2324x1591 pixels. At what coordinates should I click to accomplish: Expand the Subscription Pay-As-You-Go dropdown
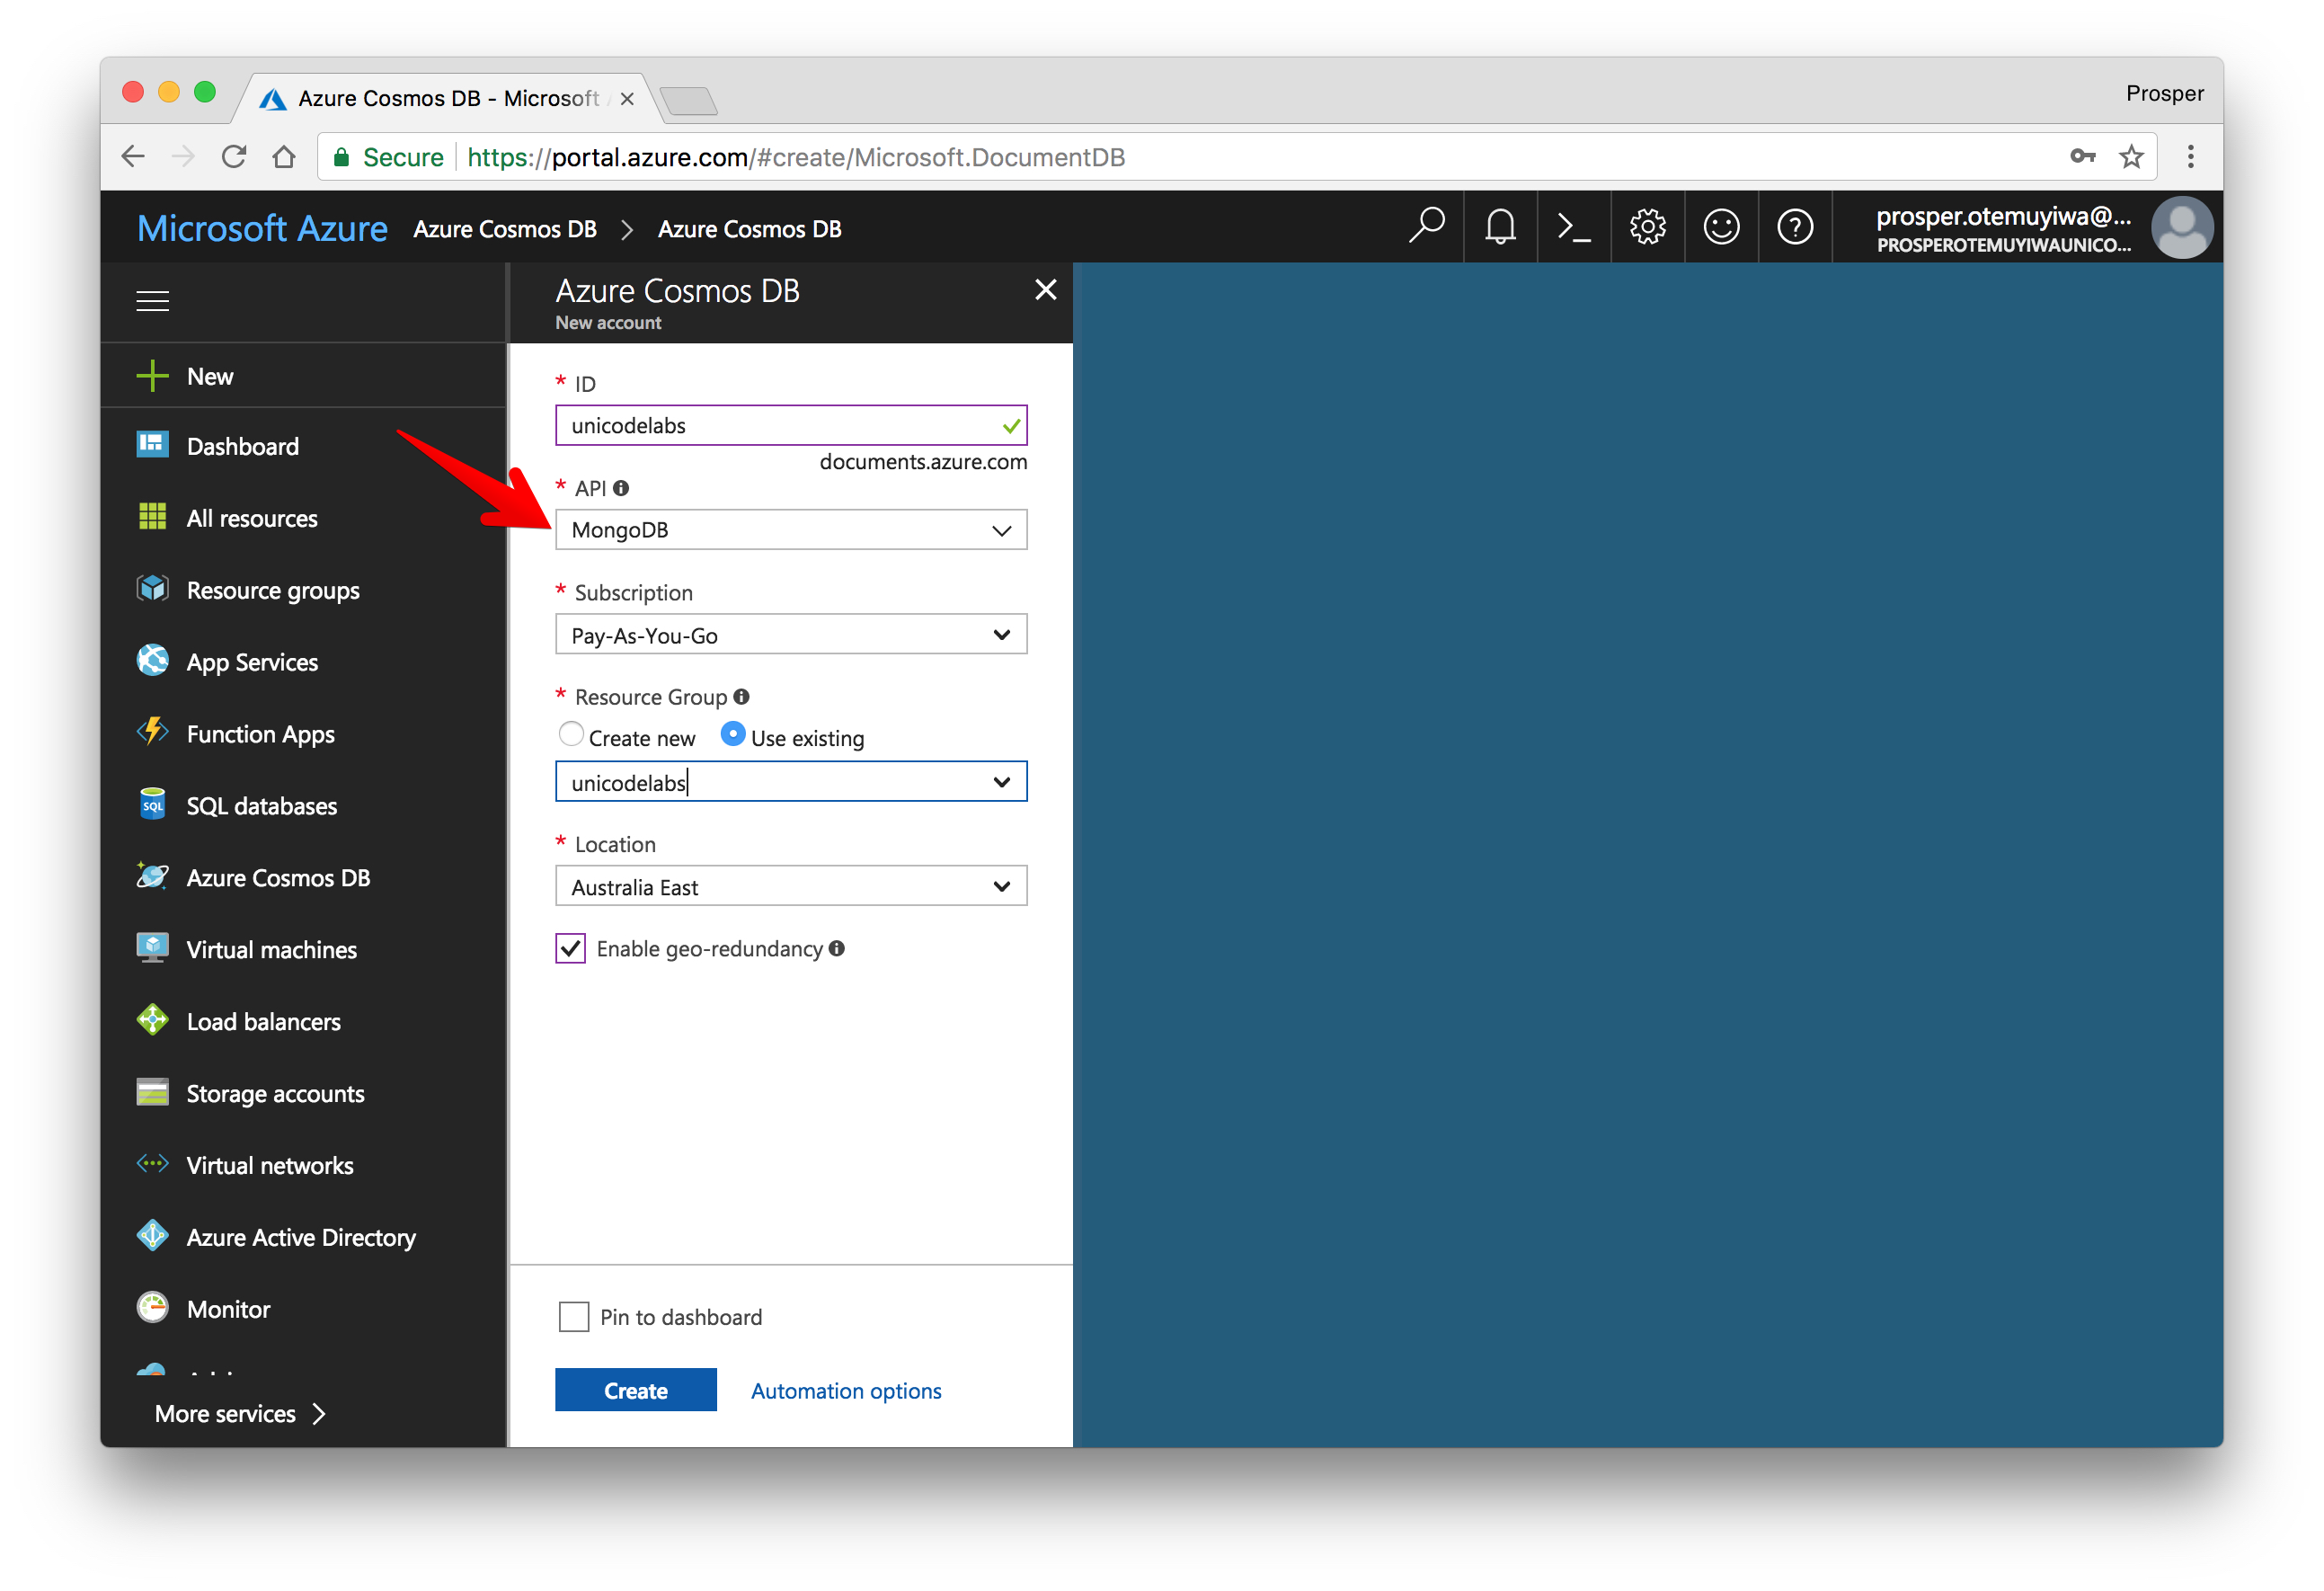click(x=790, y=635)
